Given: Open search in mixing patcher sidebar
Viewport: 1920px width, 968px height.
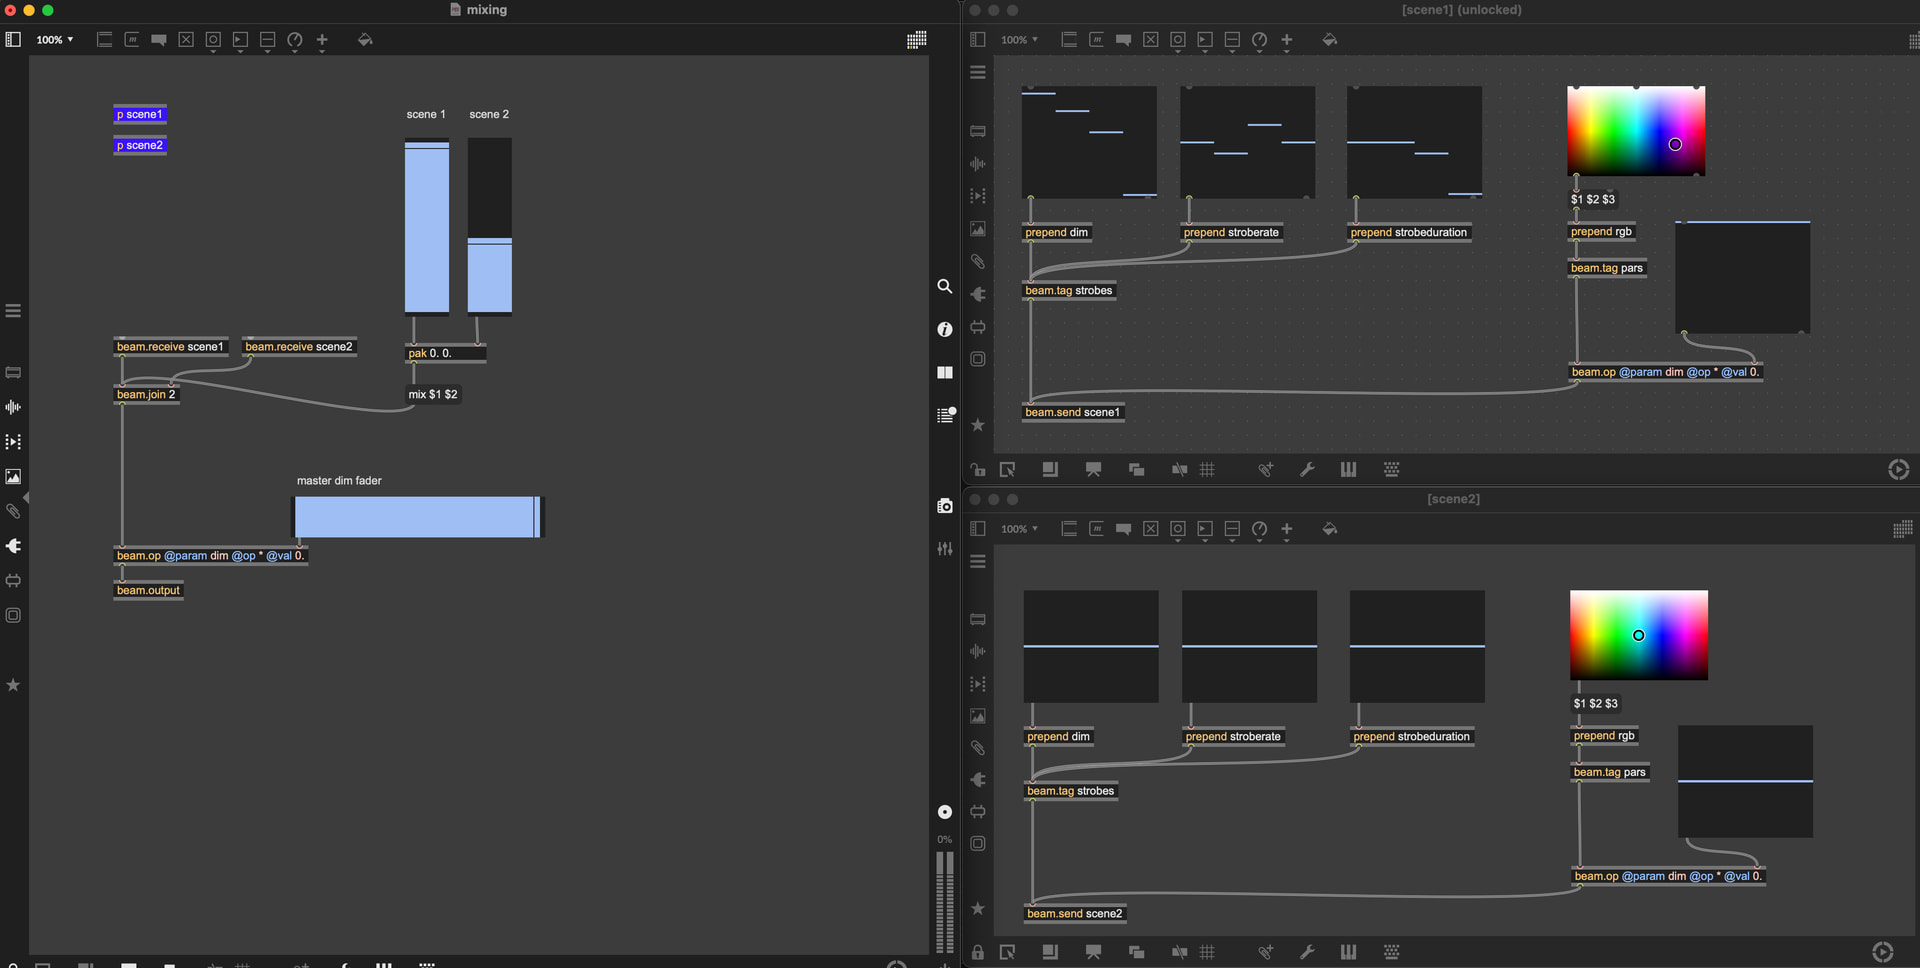Looking at the screenshot, I should pos(944,287).
